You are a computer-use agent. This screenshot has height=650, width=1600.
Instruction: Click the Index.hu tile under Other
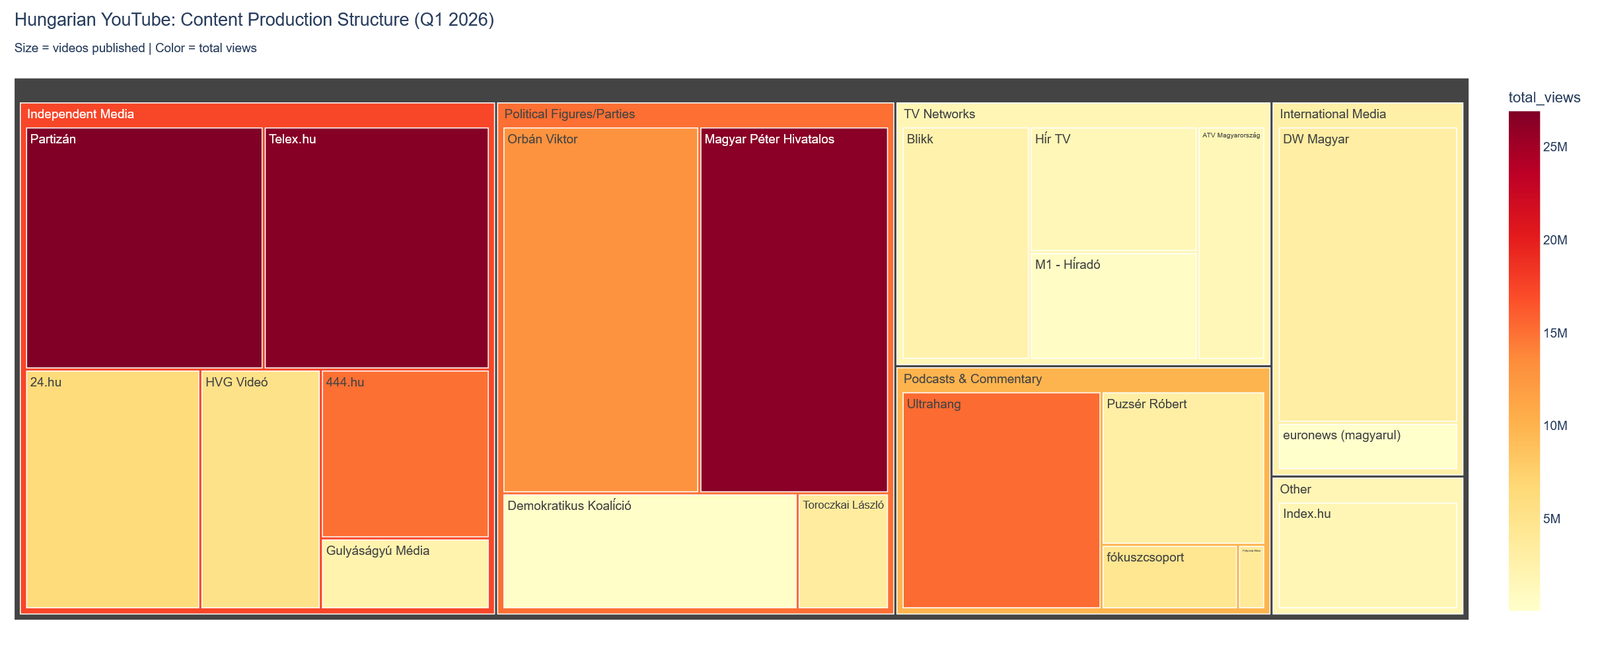(1368, 557)
